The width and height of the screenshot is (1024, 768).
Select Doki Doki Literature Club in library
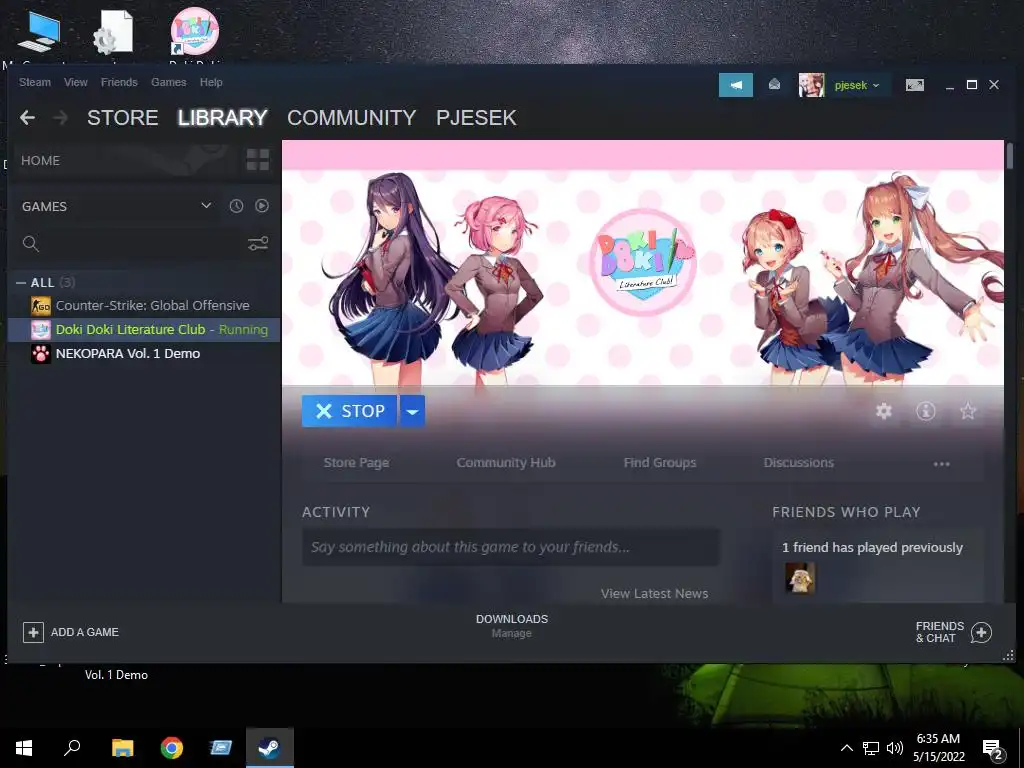tap(144, 330)
